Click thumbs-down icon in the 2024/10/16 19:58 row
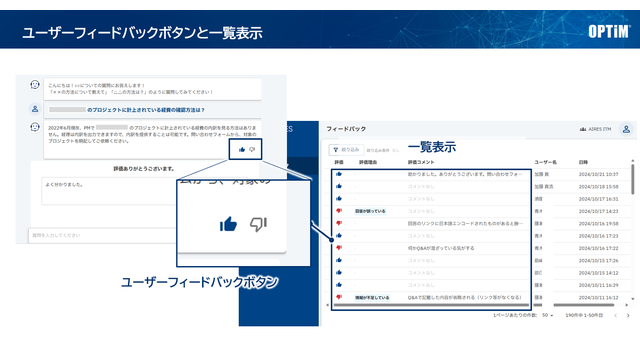 point(339,223)
